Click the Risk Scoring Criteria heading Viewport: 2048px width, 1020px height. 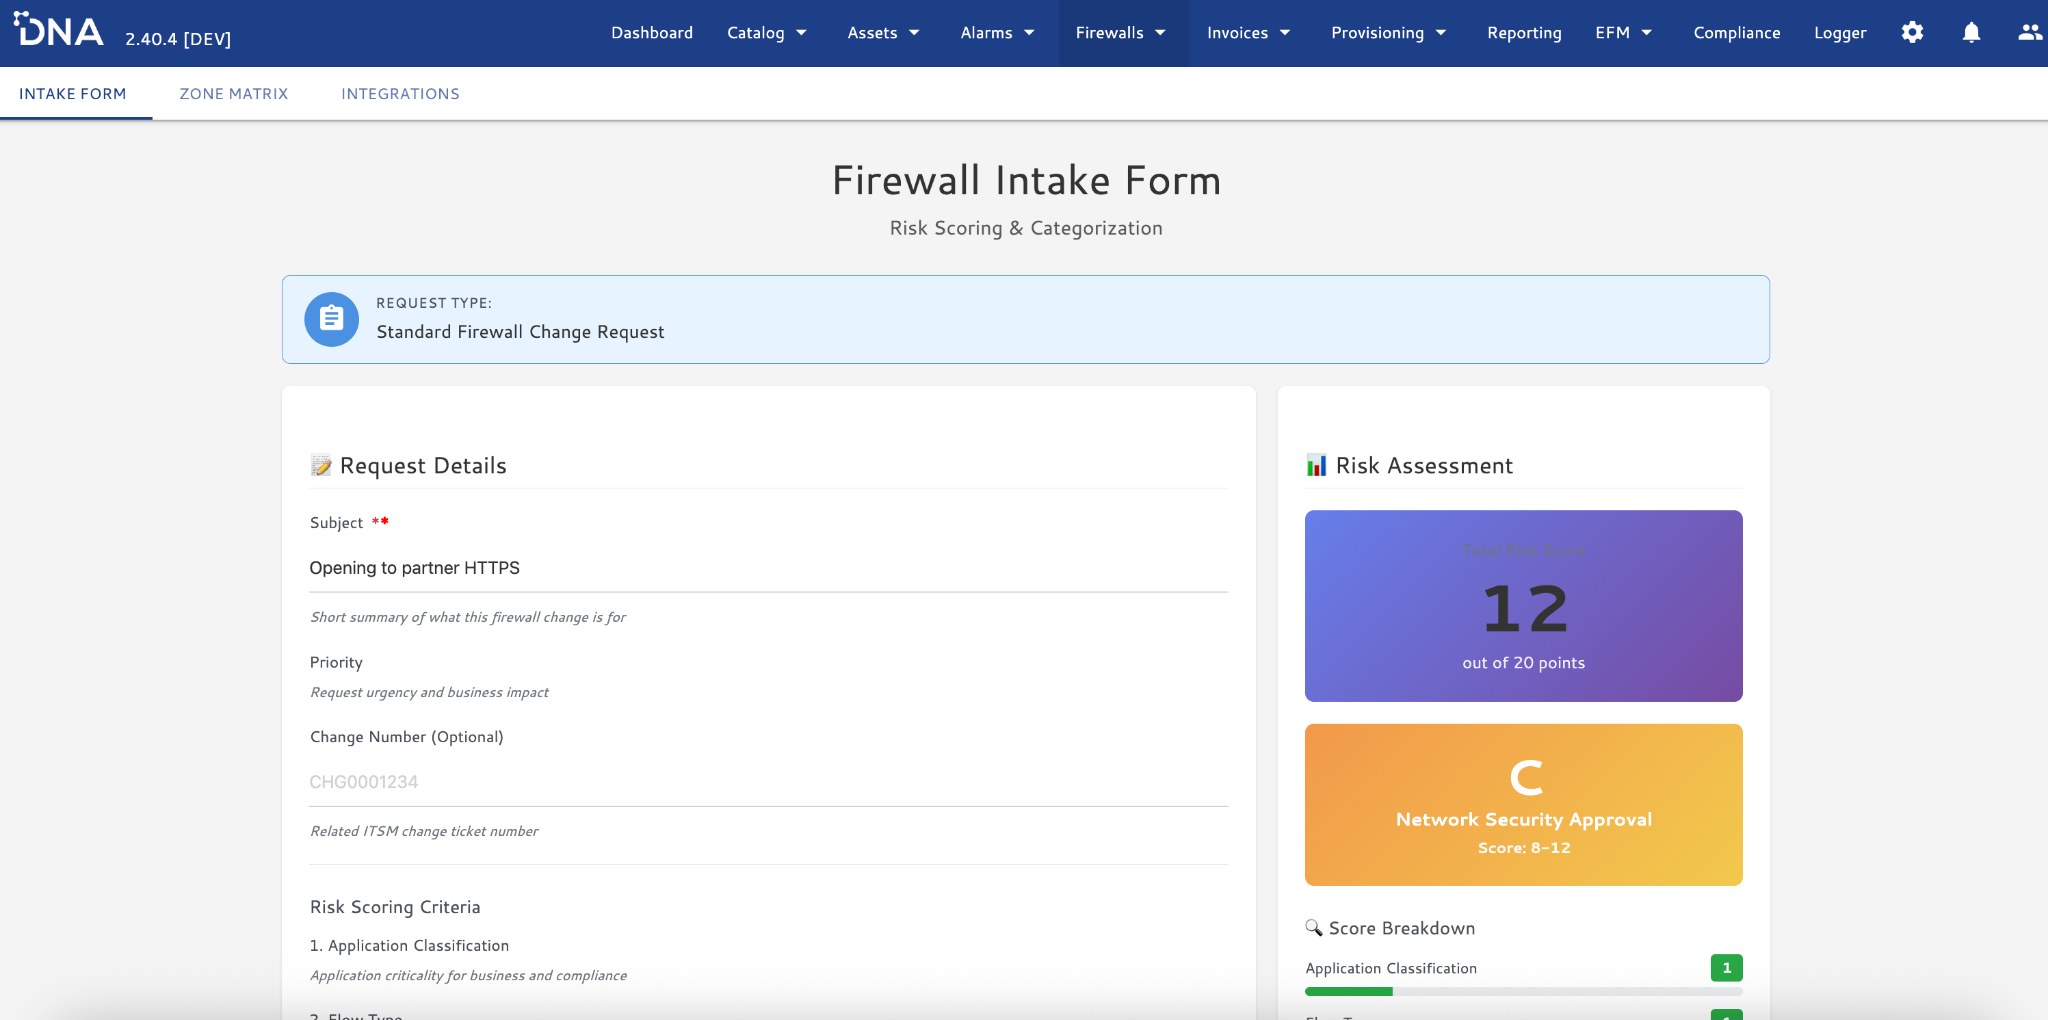395,907
